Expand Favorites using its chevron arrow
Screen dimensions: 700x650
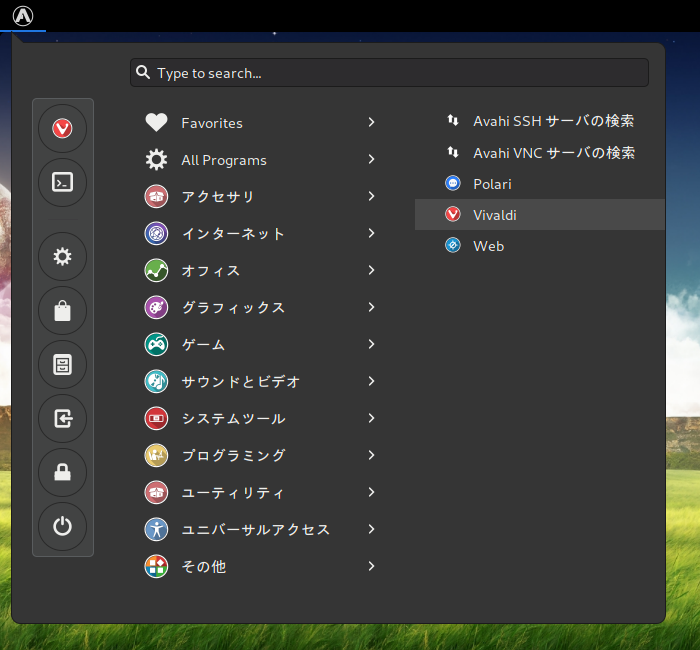[x=371, y=122]
